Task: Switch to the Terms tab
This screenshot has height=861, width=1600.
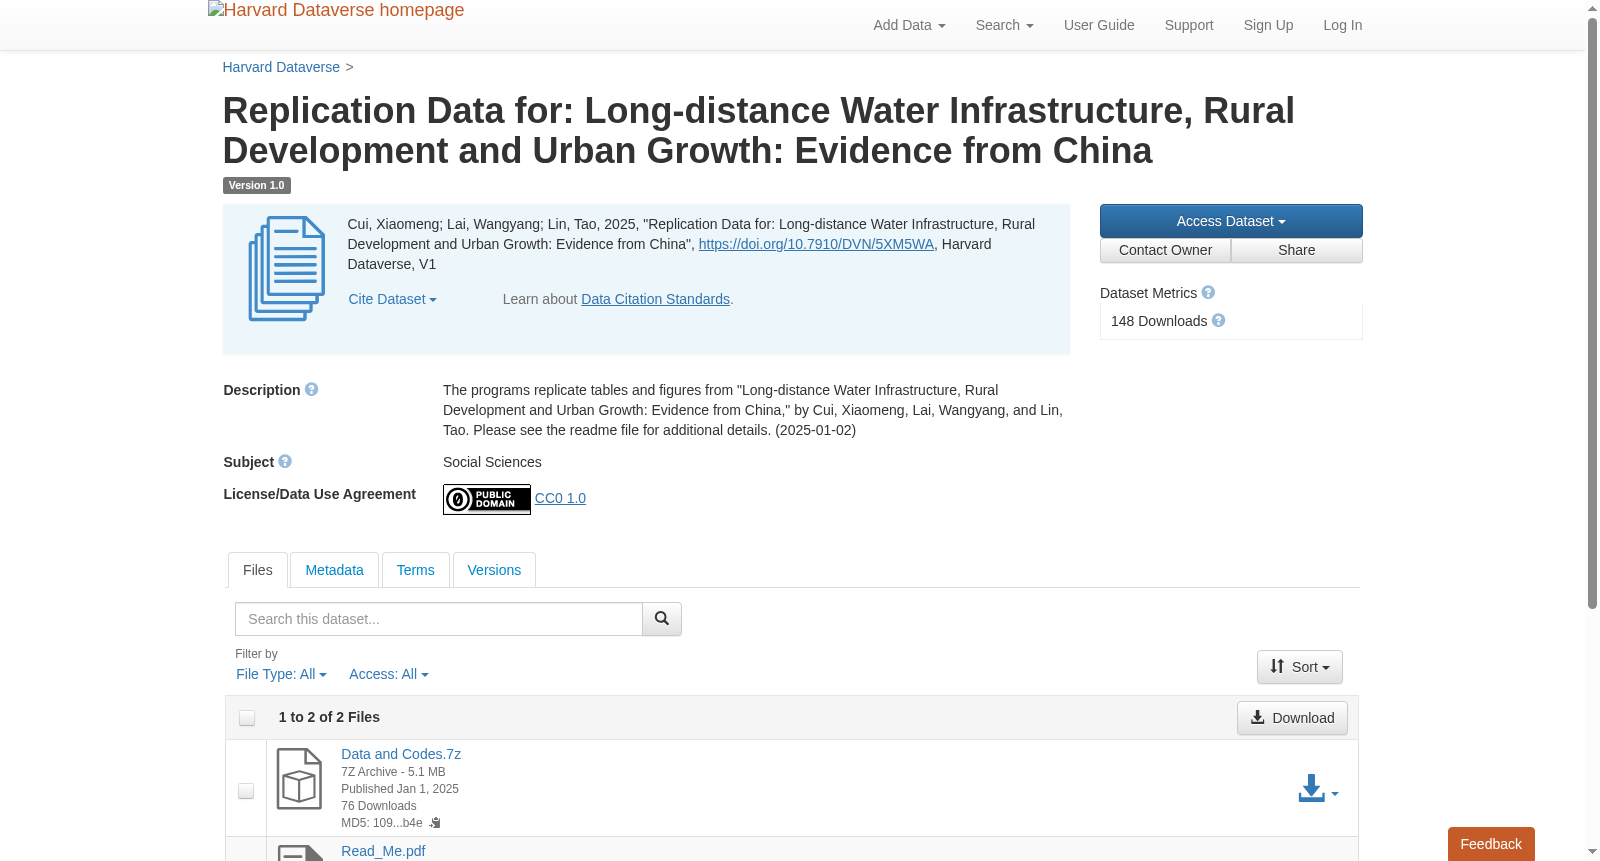Action: pos(415,570)
